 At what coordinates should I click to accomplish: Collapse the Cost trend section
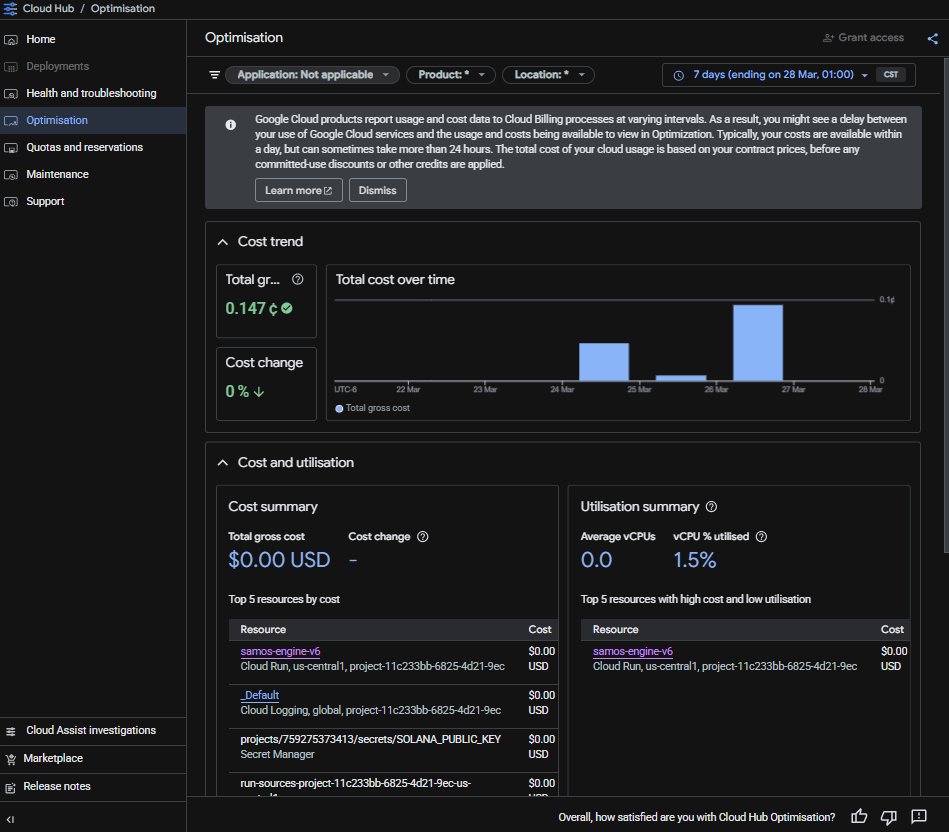click(223, 242)
